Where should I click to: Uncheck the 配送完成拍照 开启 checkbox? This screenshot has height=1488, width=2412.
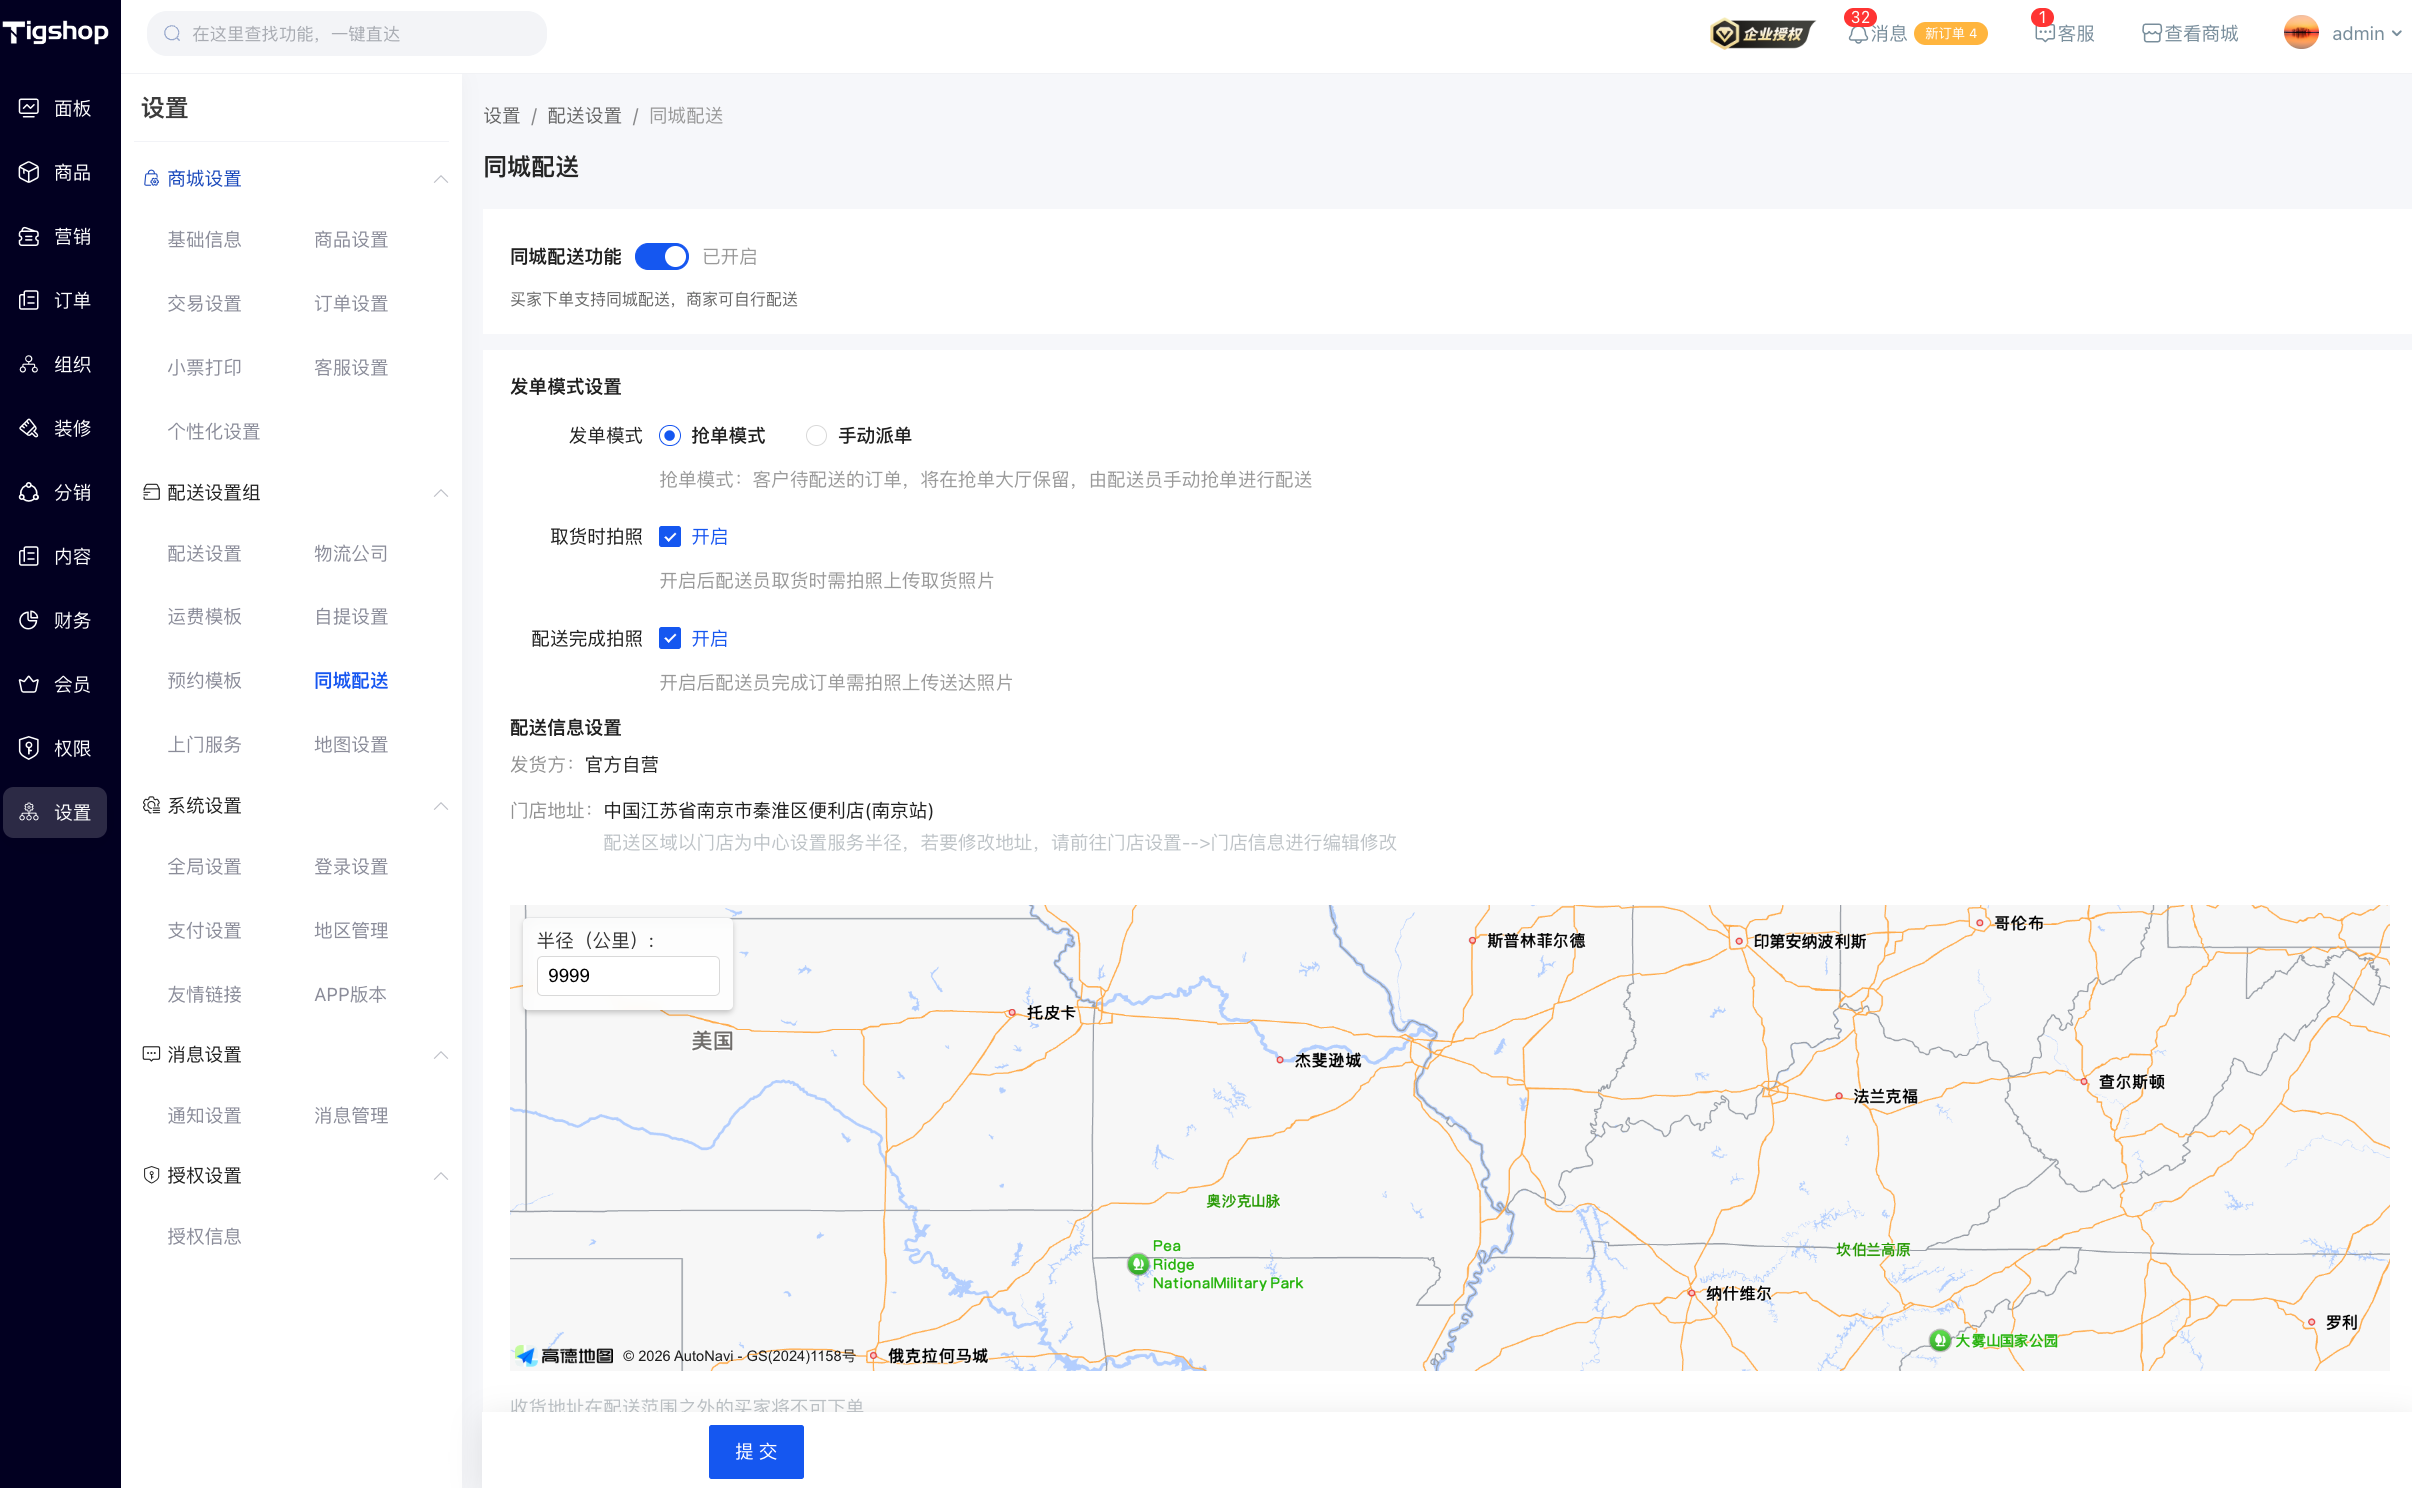pos(670,639)
